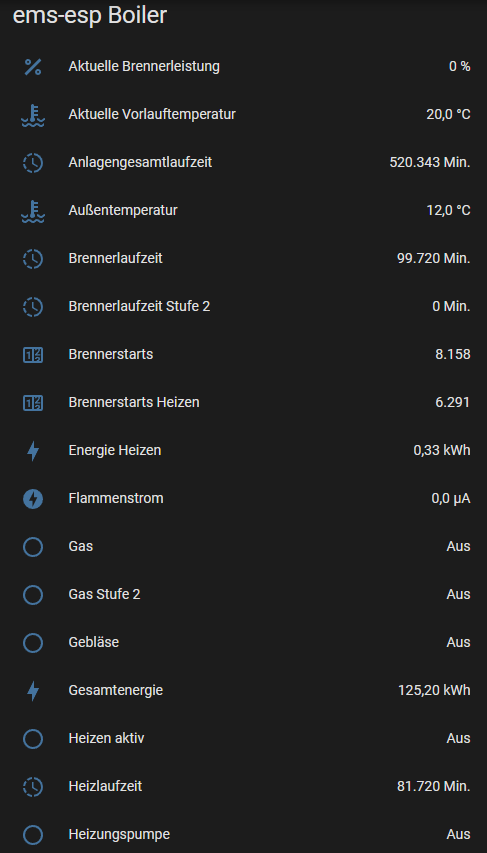
Task: Click the lightning bolt icon for Energie Heizen
Action: pyautogui.click(x=33, y=450)
